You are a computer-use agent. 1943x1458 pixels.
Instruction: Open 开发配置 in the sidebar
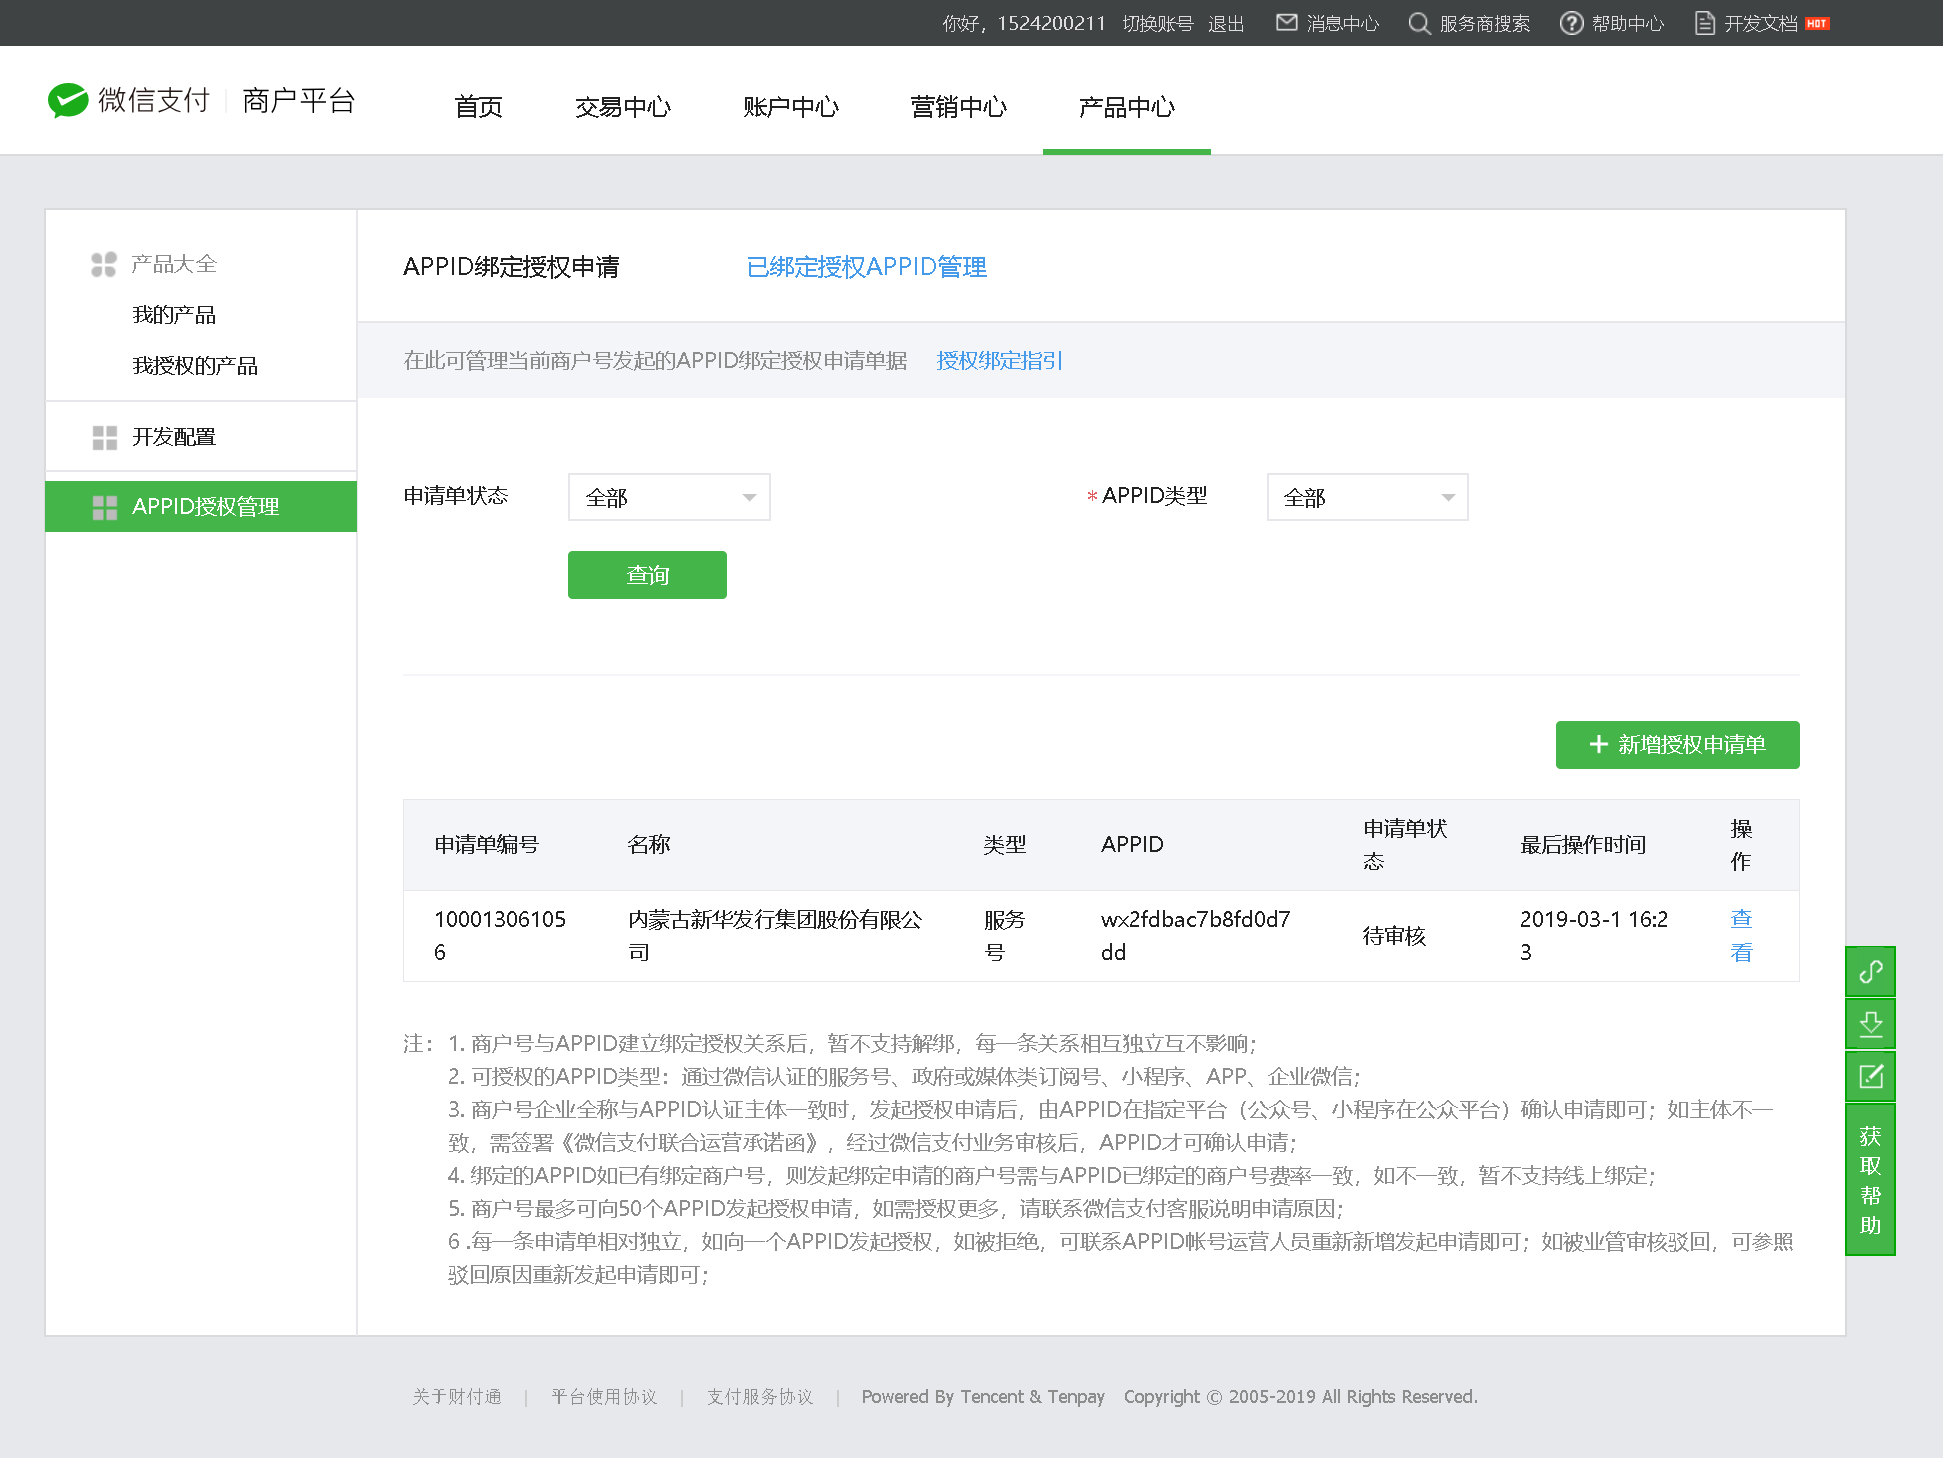pos(174,437)
